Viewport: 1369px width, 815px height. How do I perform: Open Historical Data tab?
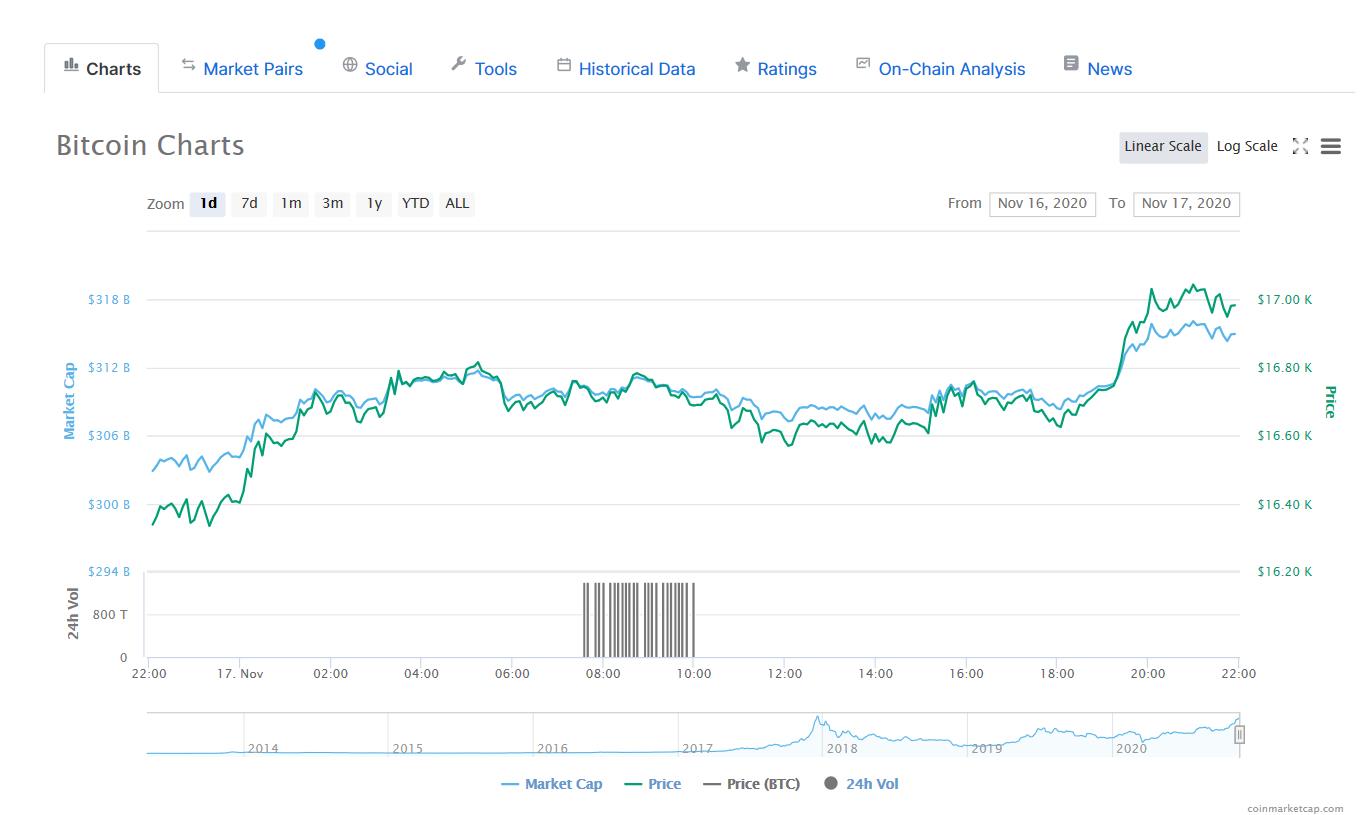point(626,68)
